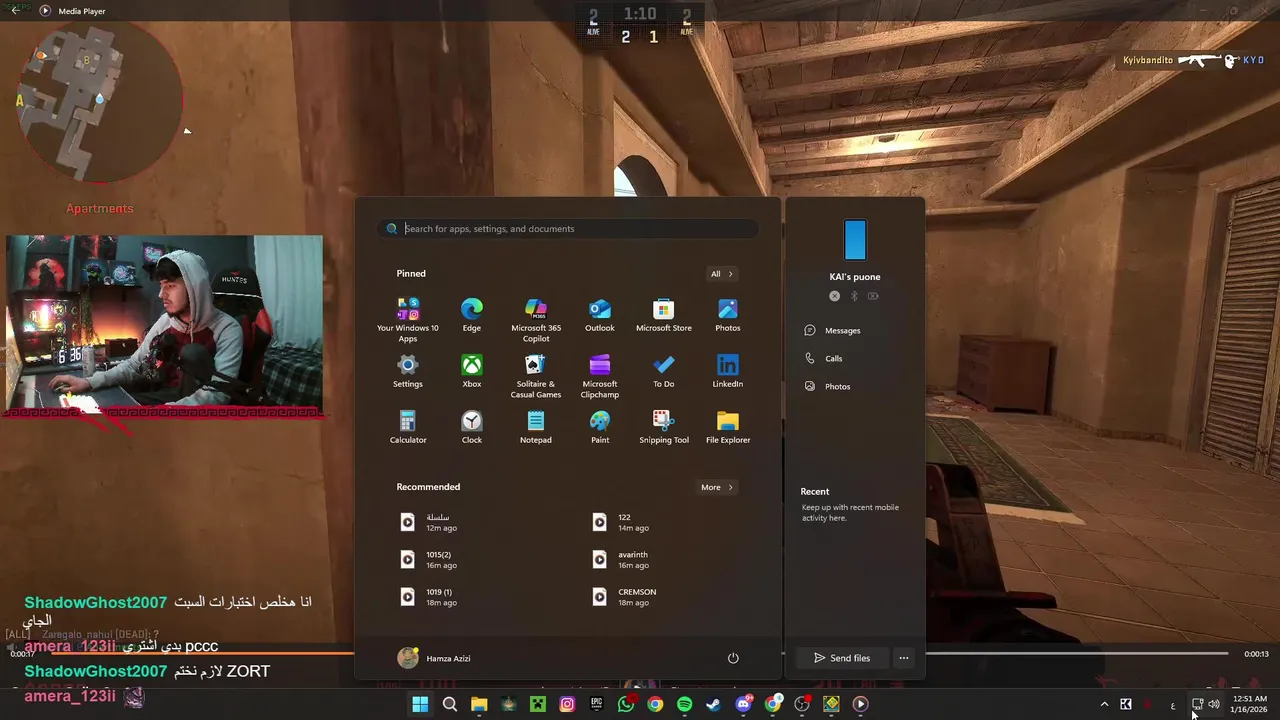Screen dimensions: 1280x720
Task: Open Instagram in the taskbar
Action: tap(567, 704)
